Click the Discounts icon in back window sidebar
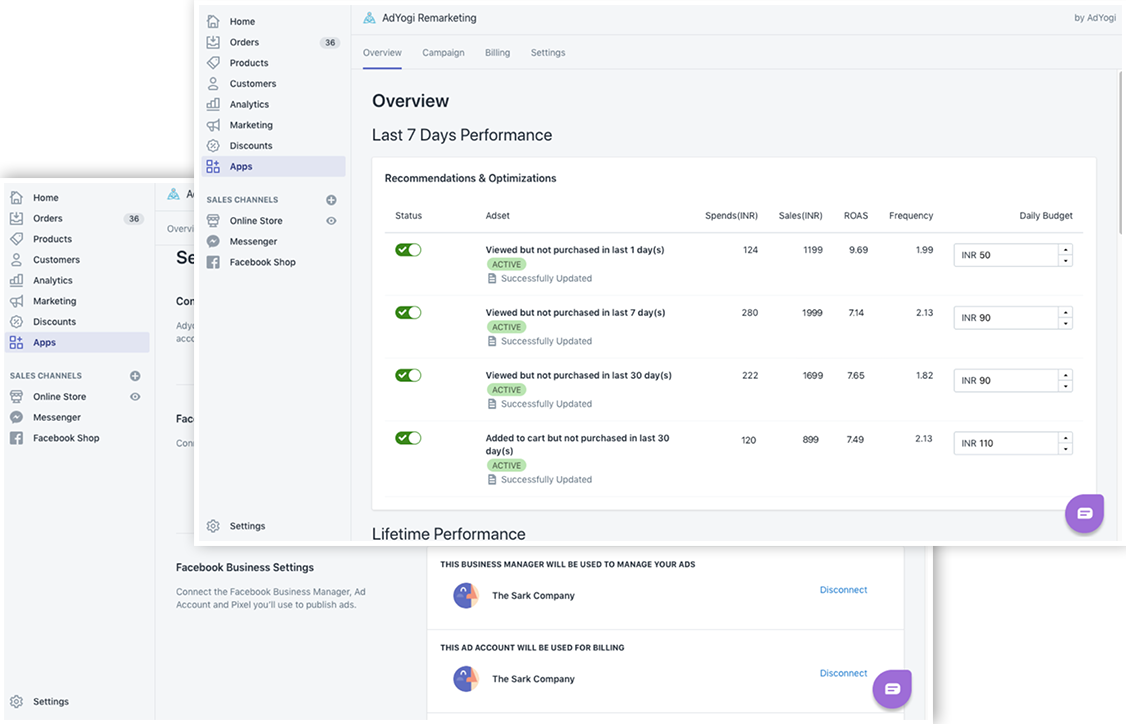 (x=17, y=322)
